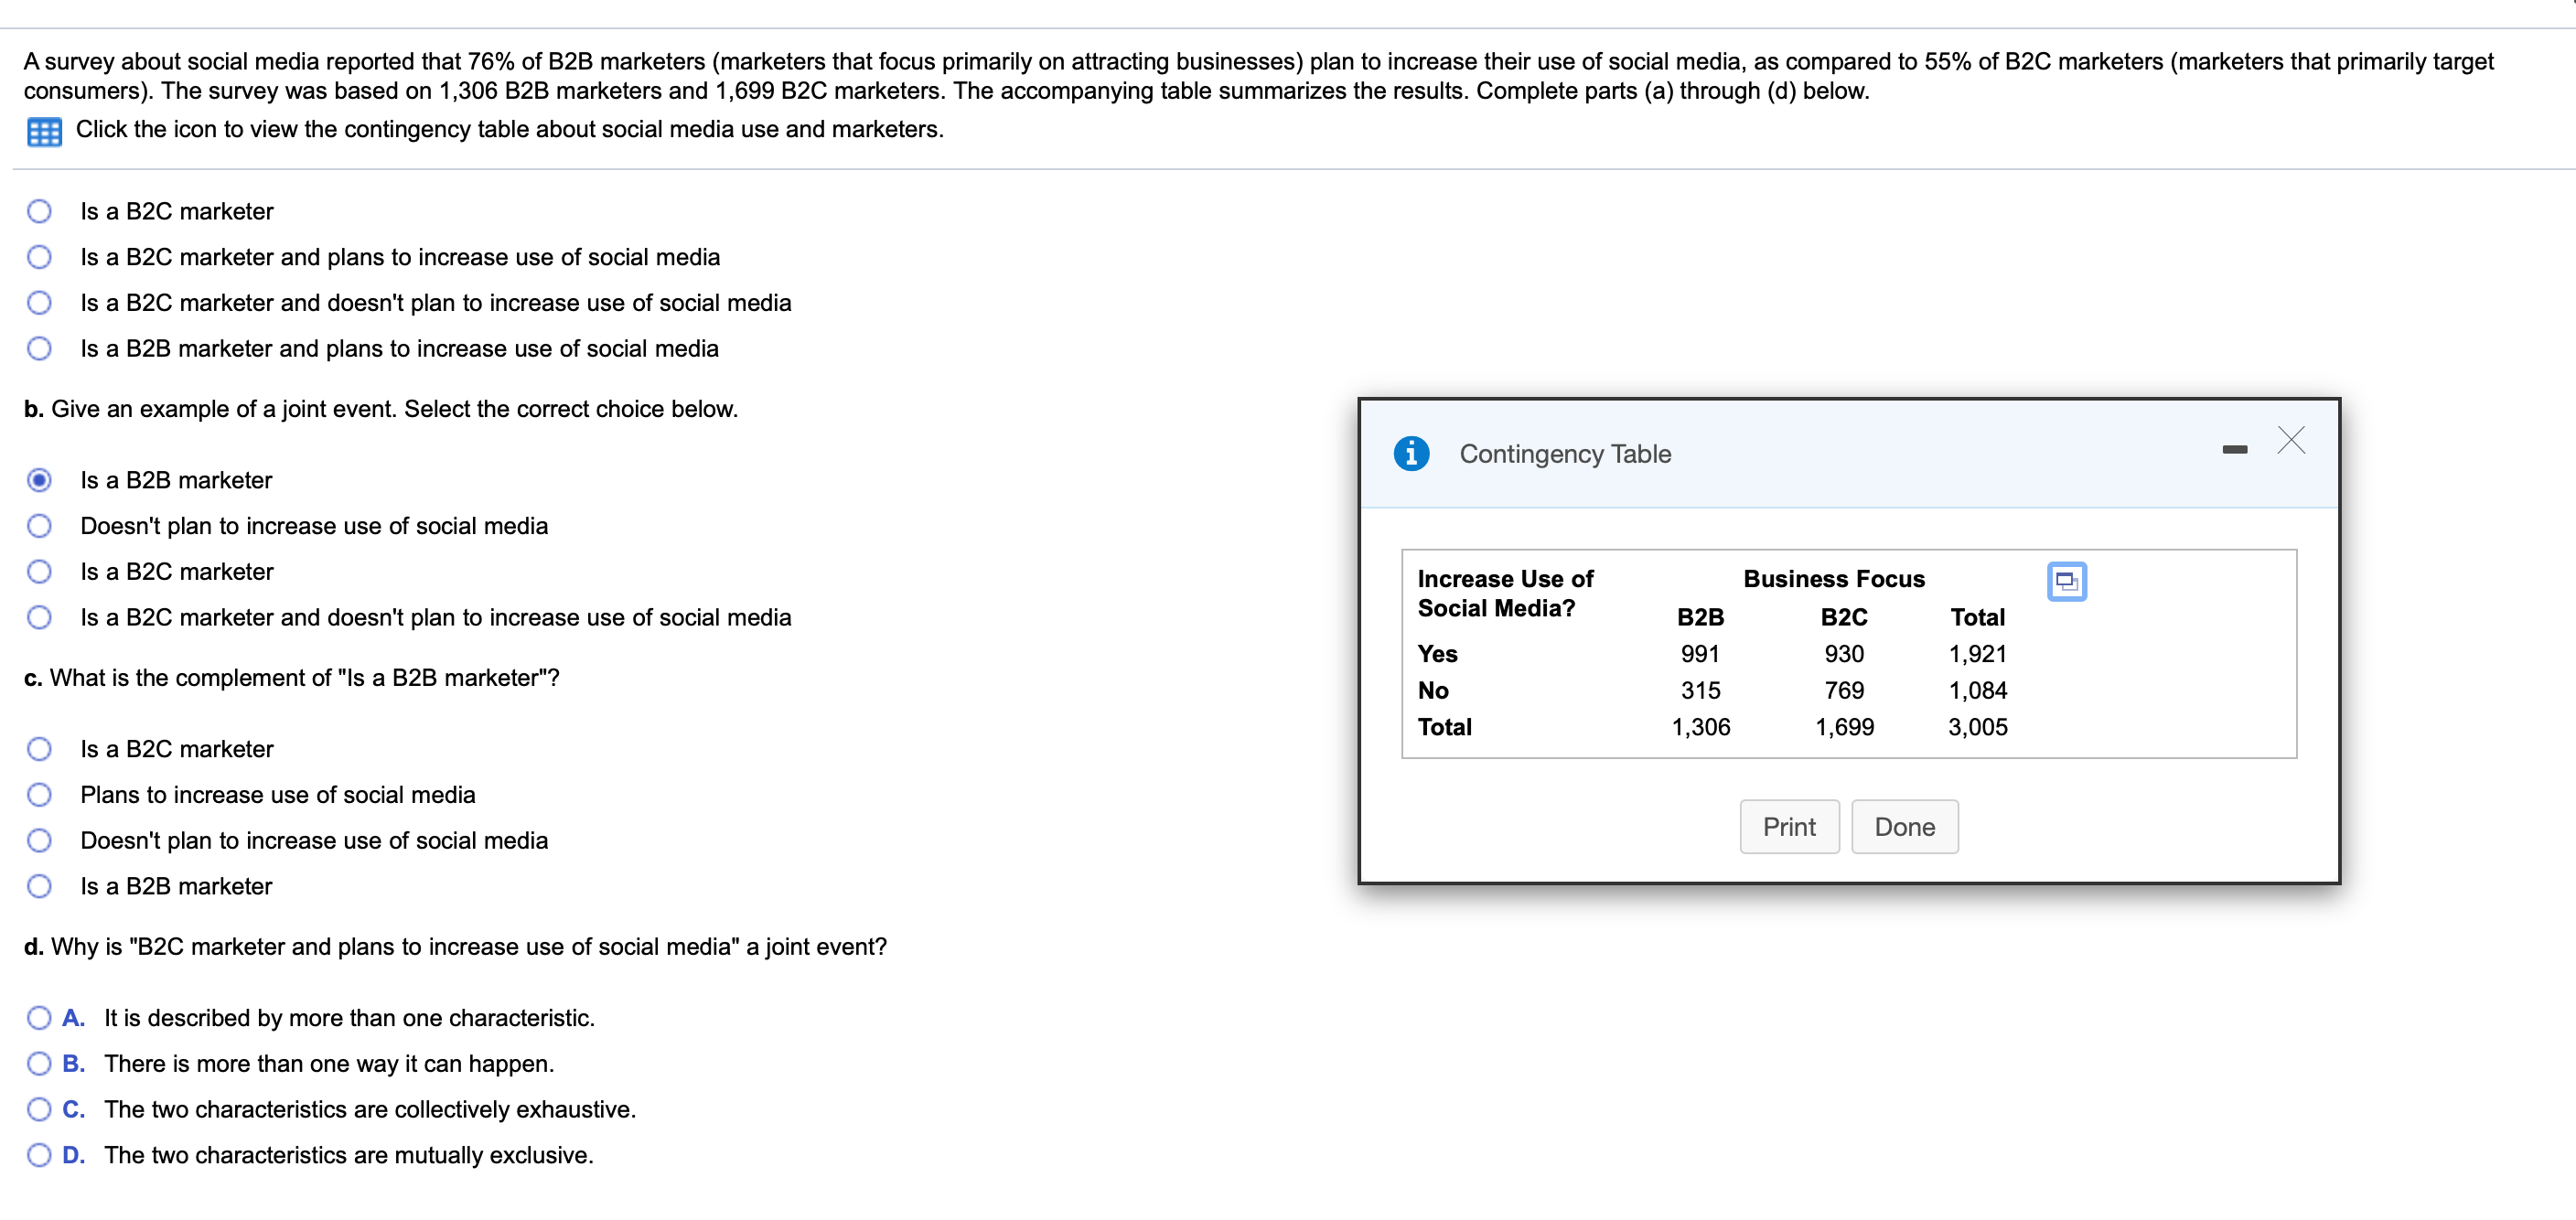Select 'Plans to increase use of social media'
This screenshot has height=1220, width=2576.
coord(39,795)
